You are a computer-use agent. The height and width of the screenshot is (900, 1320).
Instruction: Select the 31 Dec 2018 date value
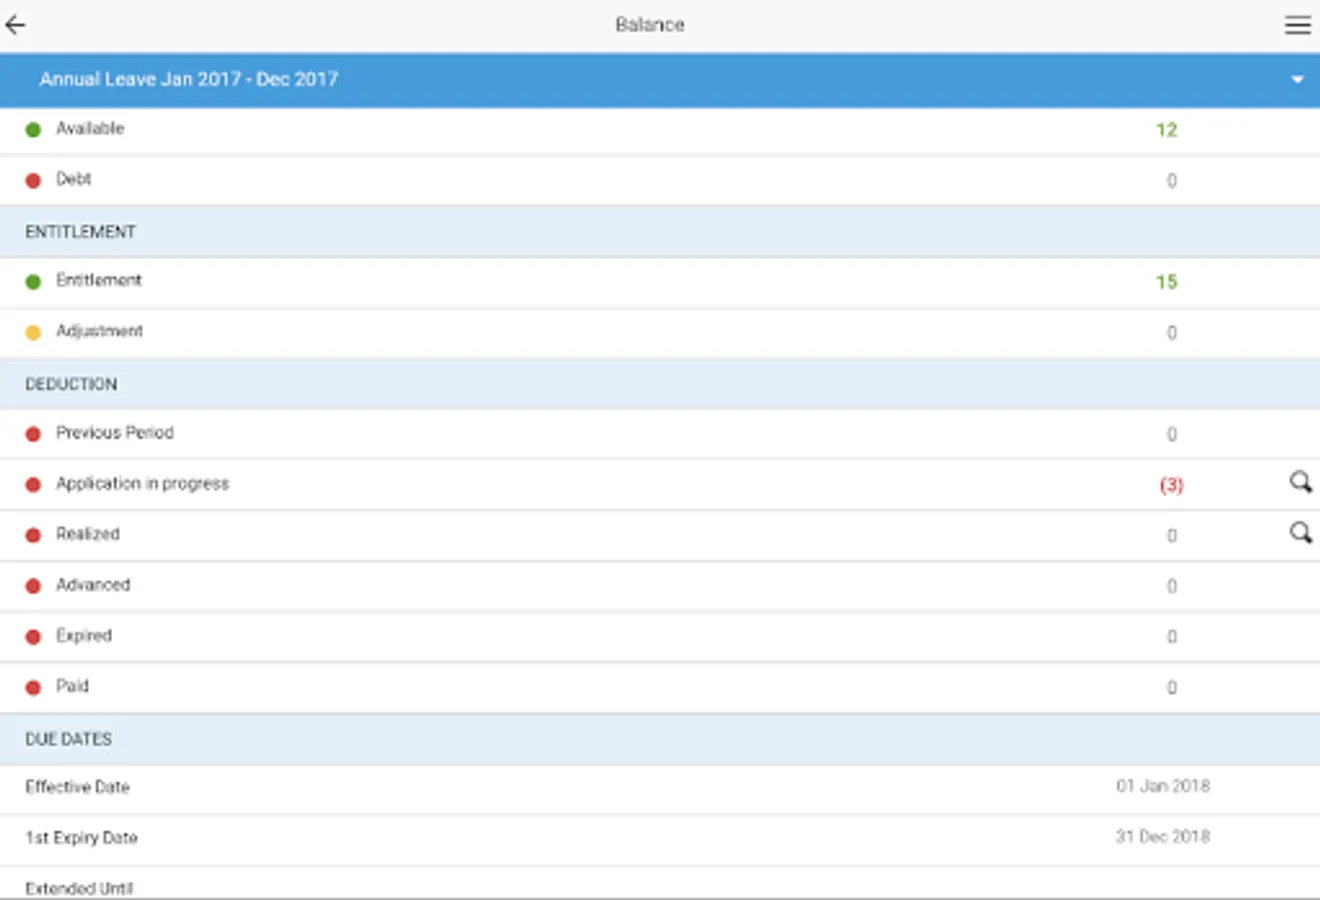(x=1163, y=836)
